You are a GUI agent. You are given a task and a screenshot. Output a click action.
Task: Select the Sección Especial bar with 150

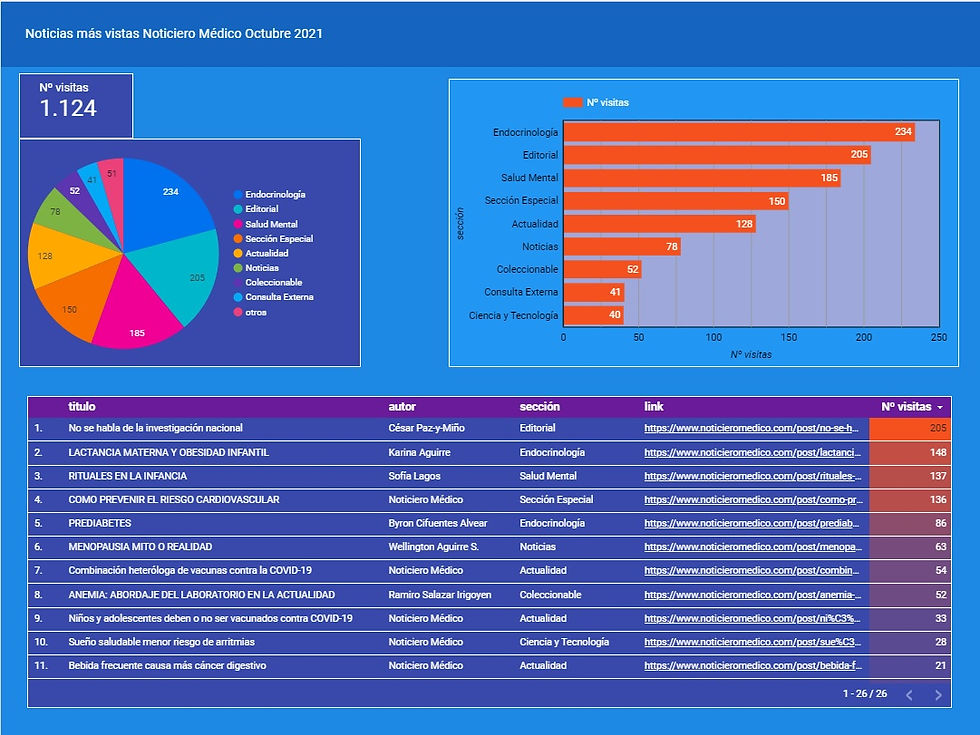click(x=676, y=201)
